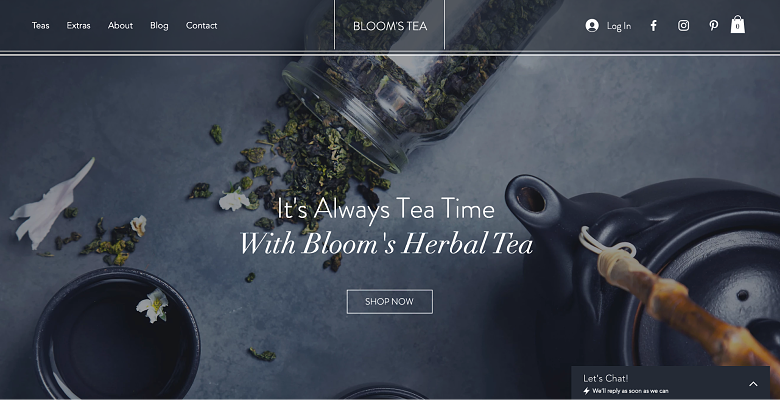The image size is (780, 400).
Task: Click the Log In text link
Action: [619, 26]
